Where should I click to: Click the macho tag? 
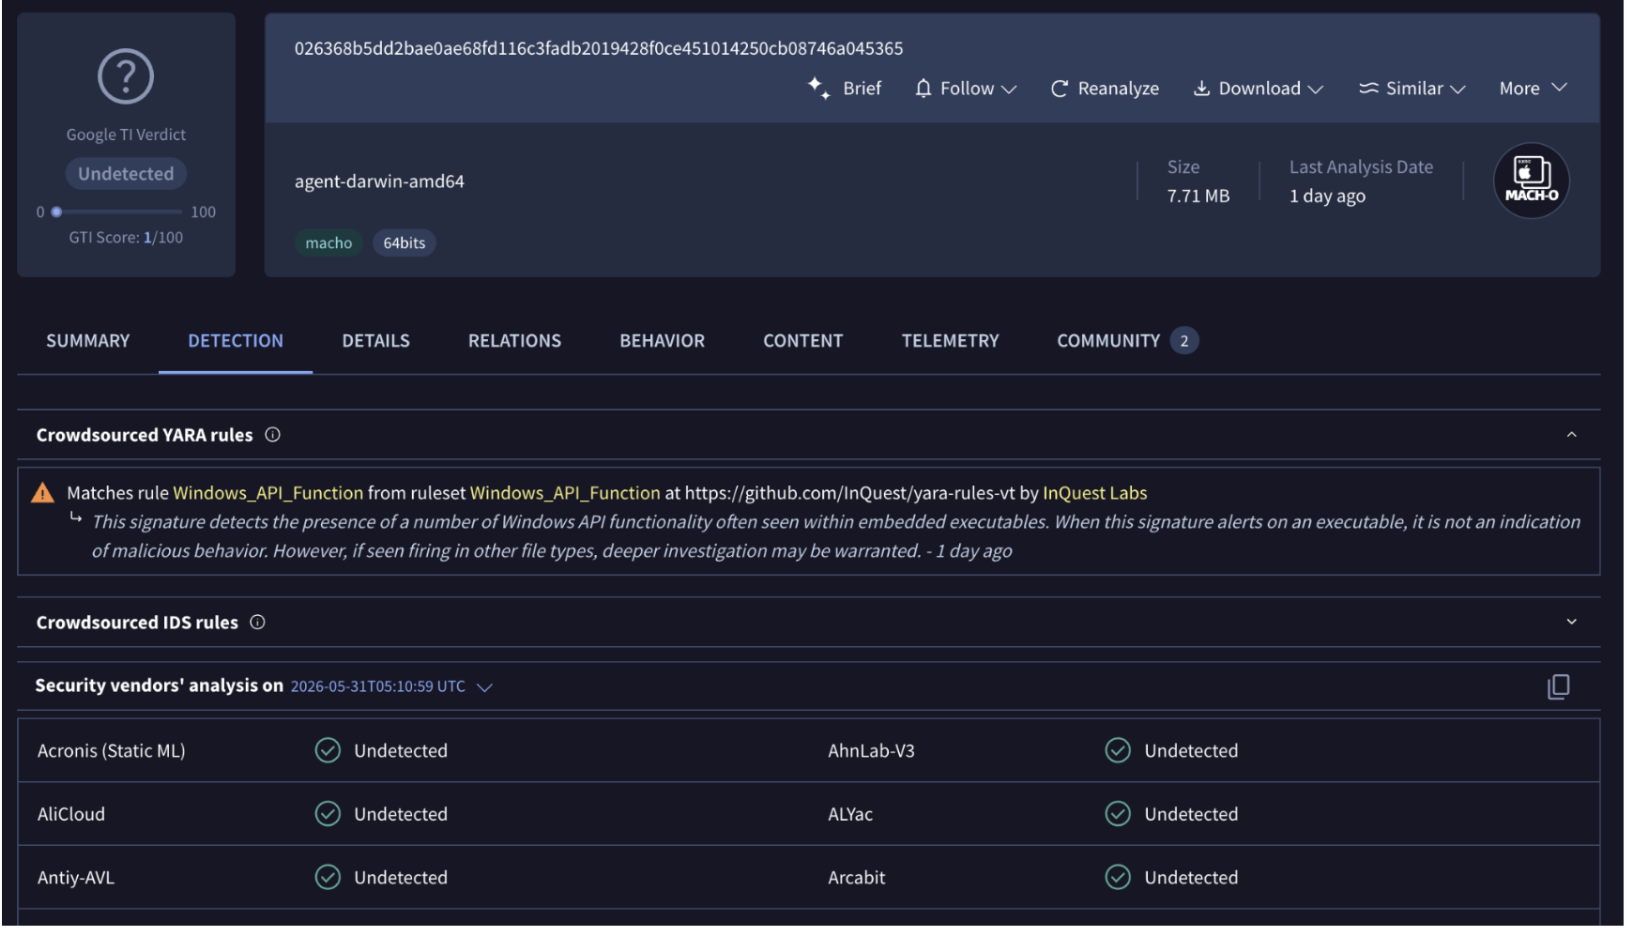click(x=329, y=243)
